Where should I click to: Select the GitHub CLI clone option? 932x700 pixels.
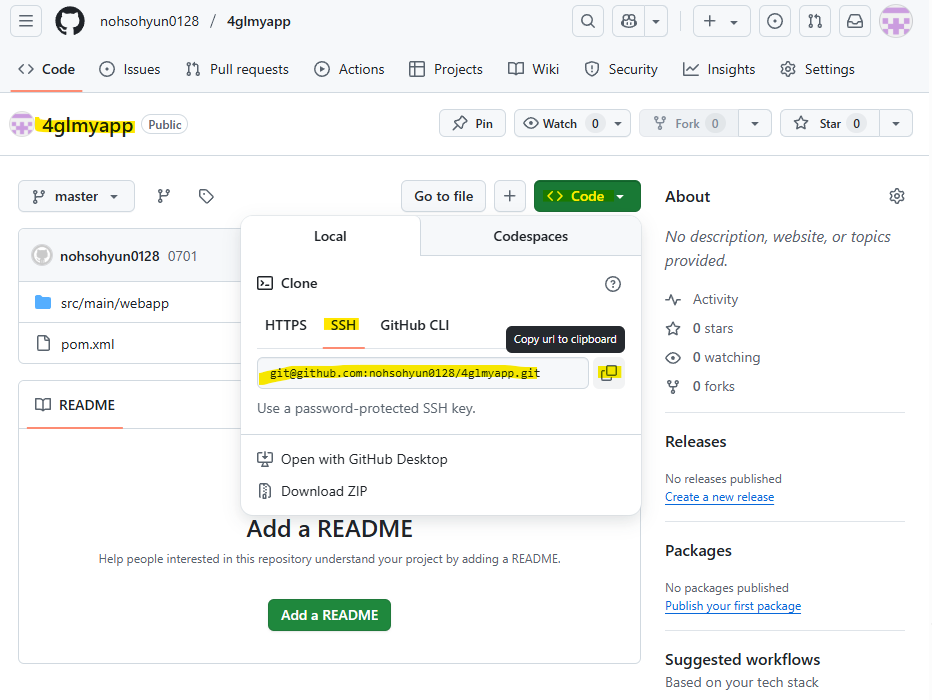click(415, 325)
